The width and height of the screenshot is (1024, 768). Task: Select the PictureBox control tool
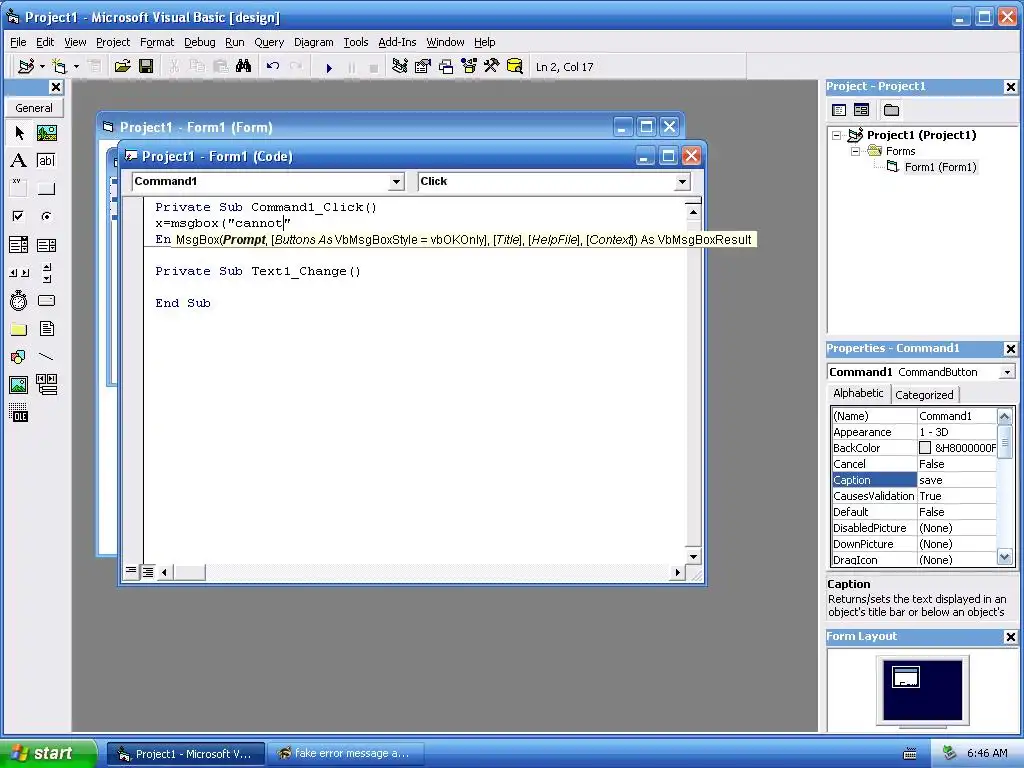[46, 133]
